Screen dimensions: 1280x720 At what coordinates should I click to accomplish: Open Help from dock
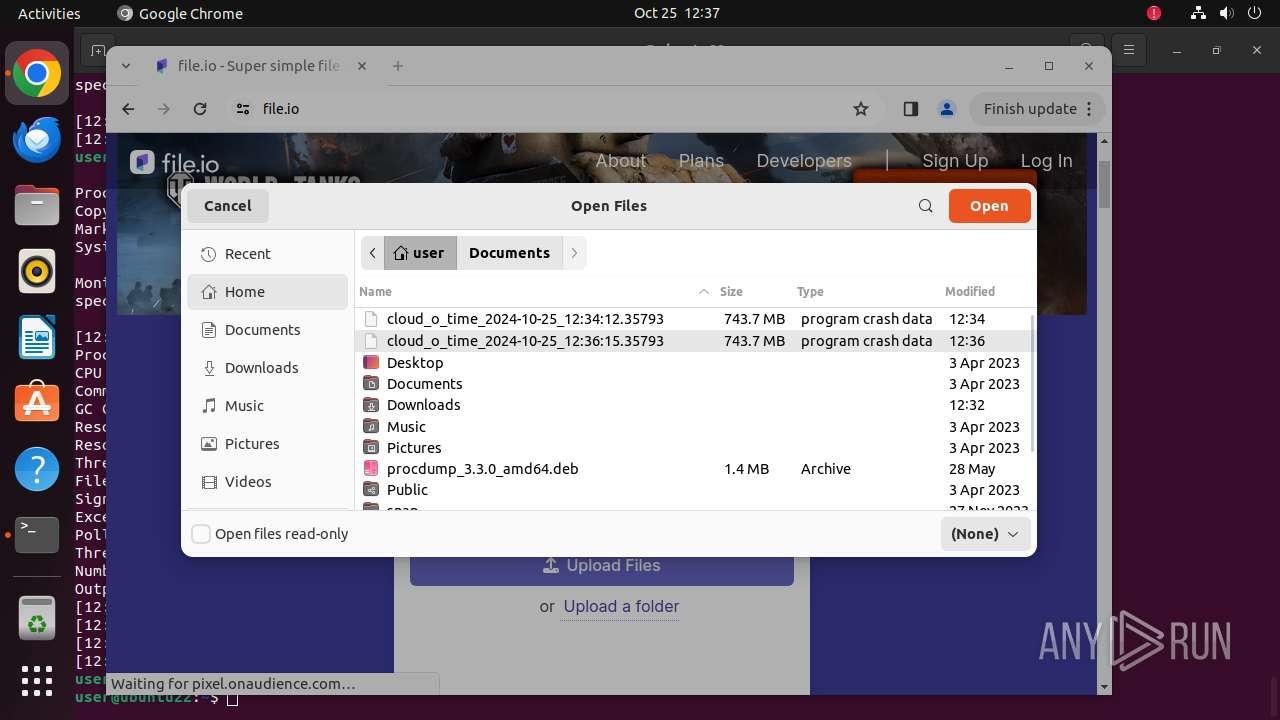[x=37, y=469]
